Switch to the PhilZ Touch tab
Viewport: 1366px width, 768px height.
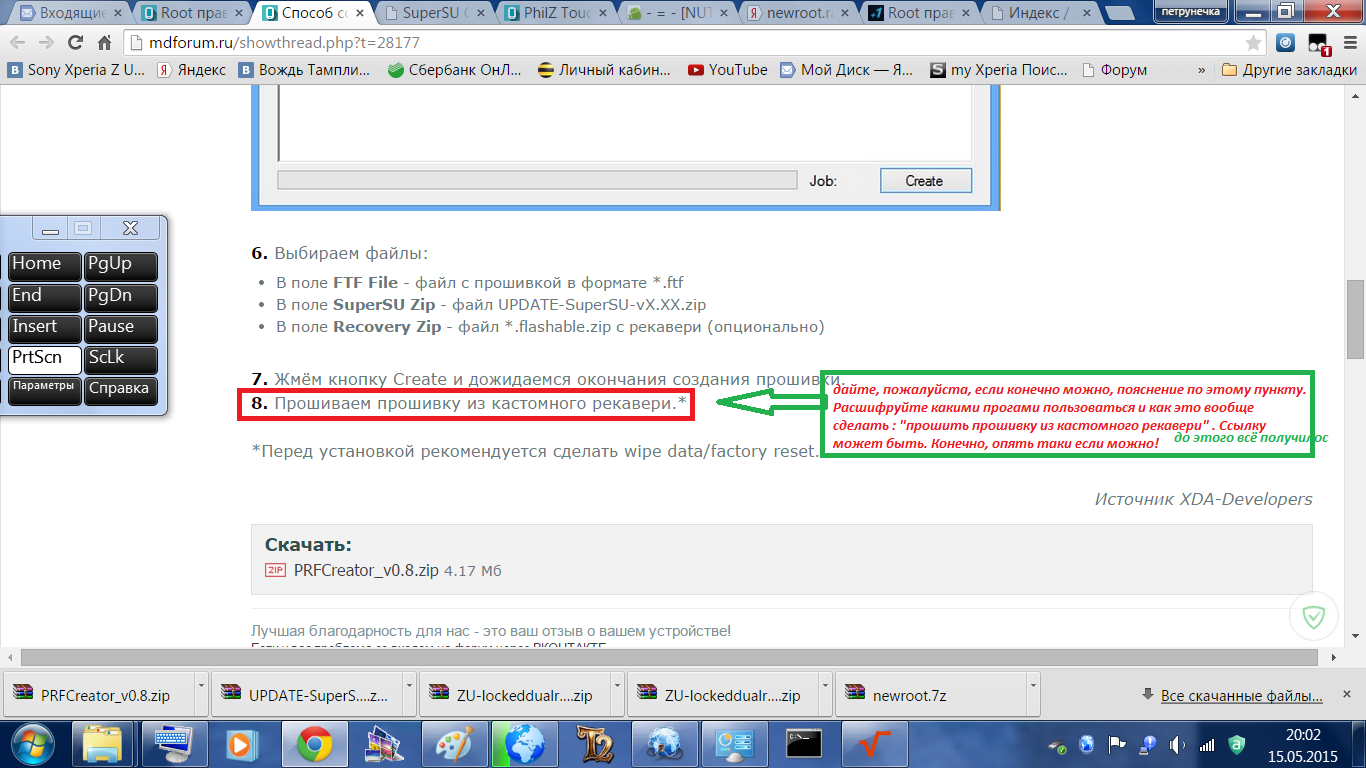[x=557, y=13]
